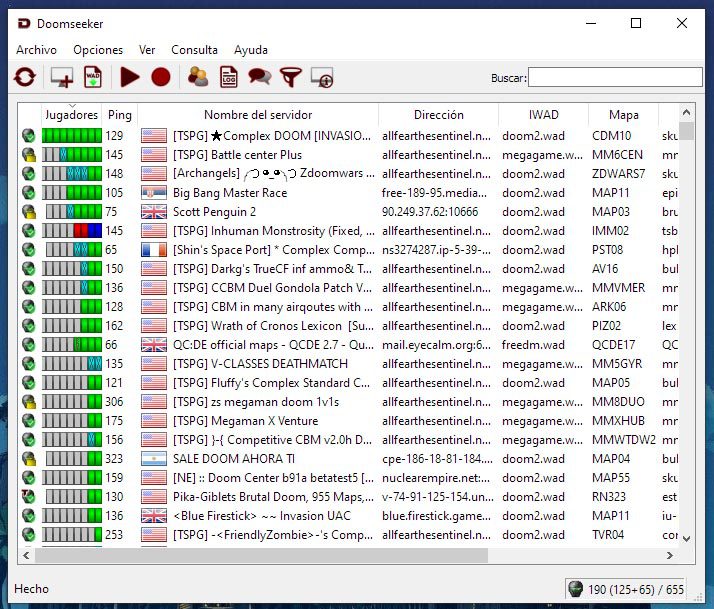Image resolution: width=714 pixels, height=609 pixels.
Task: Click the vertical scrollbar up arrow
Action: click(687, 113)
